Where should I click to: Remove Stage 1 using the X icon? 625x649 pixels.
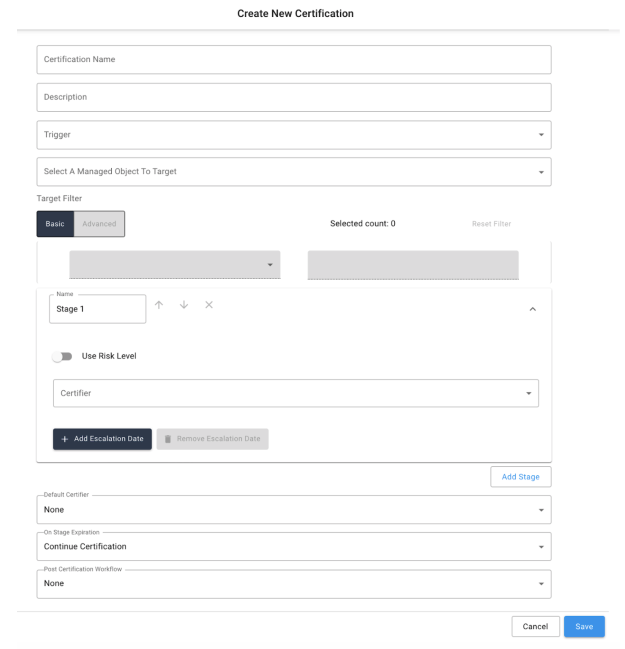click(x=208, y=305)
